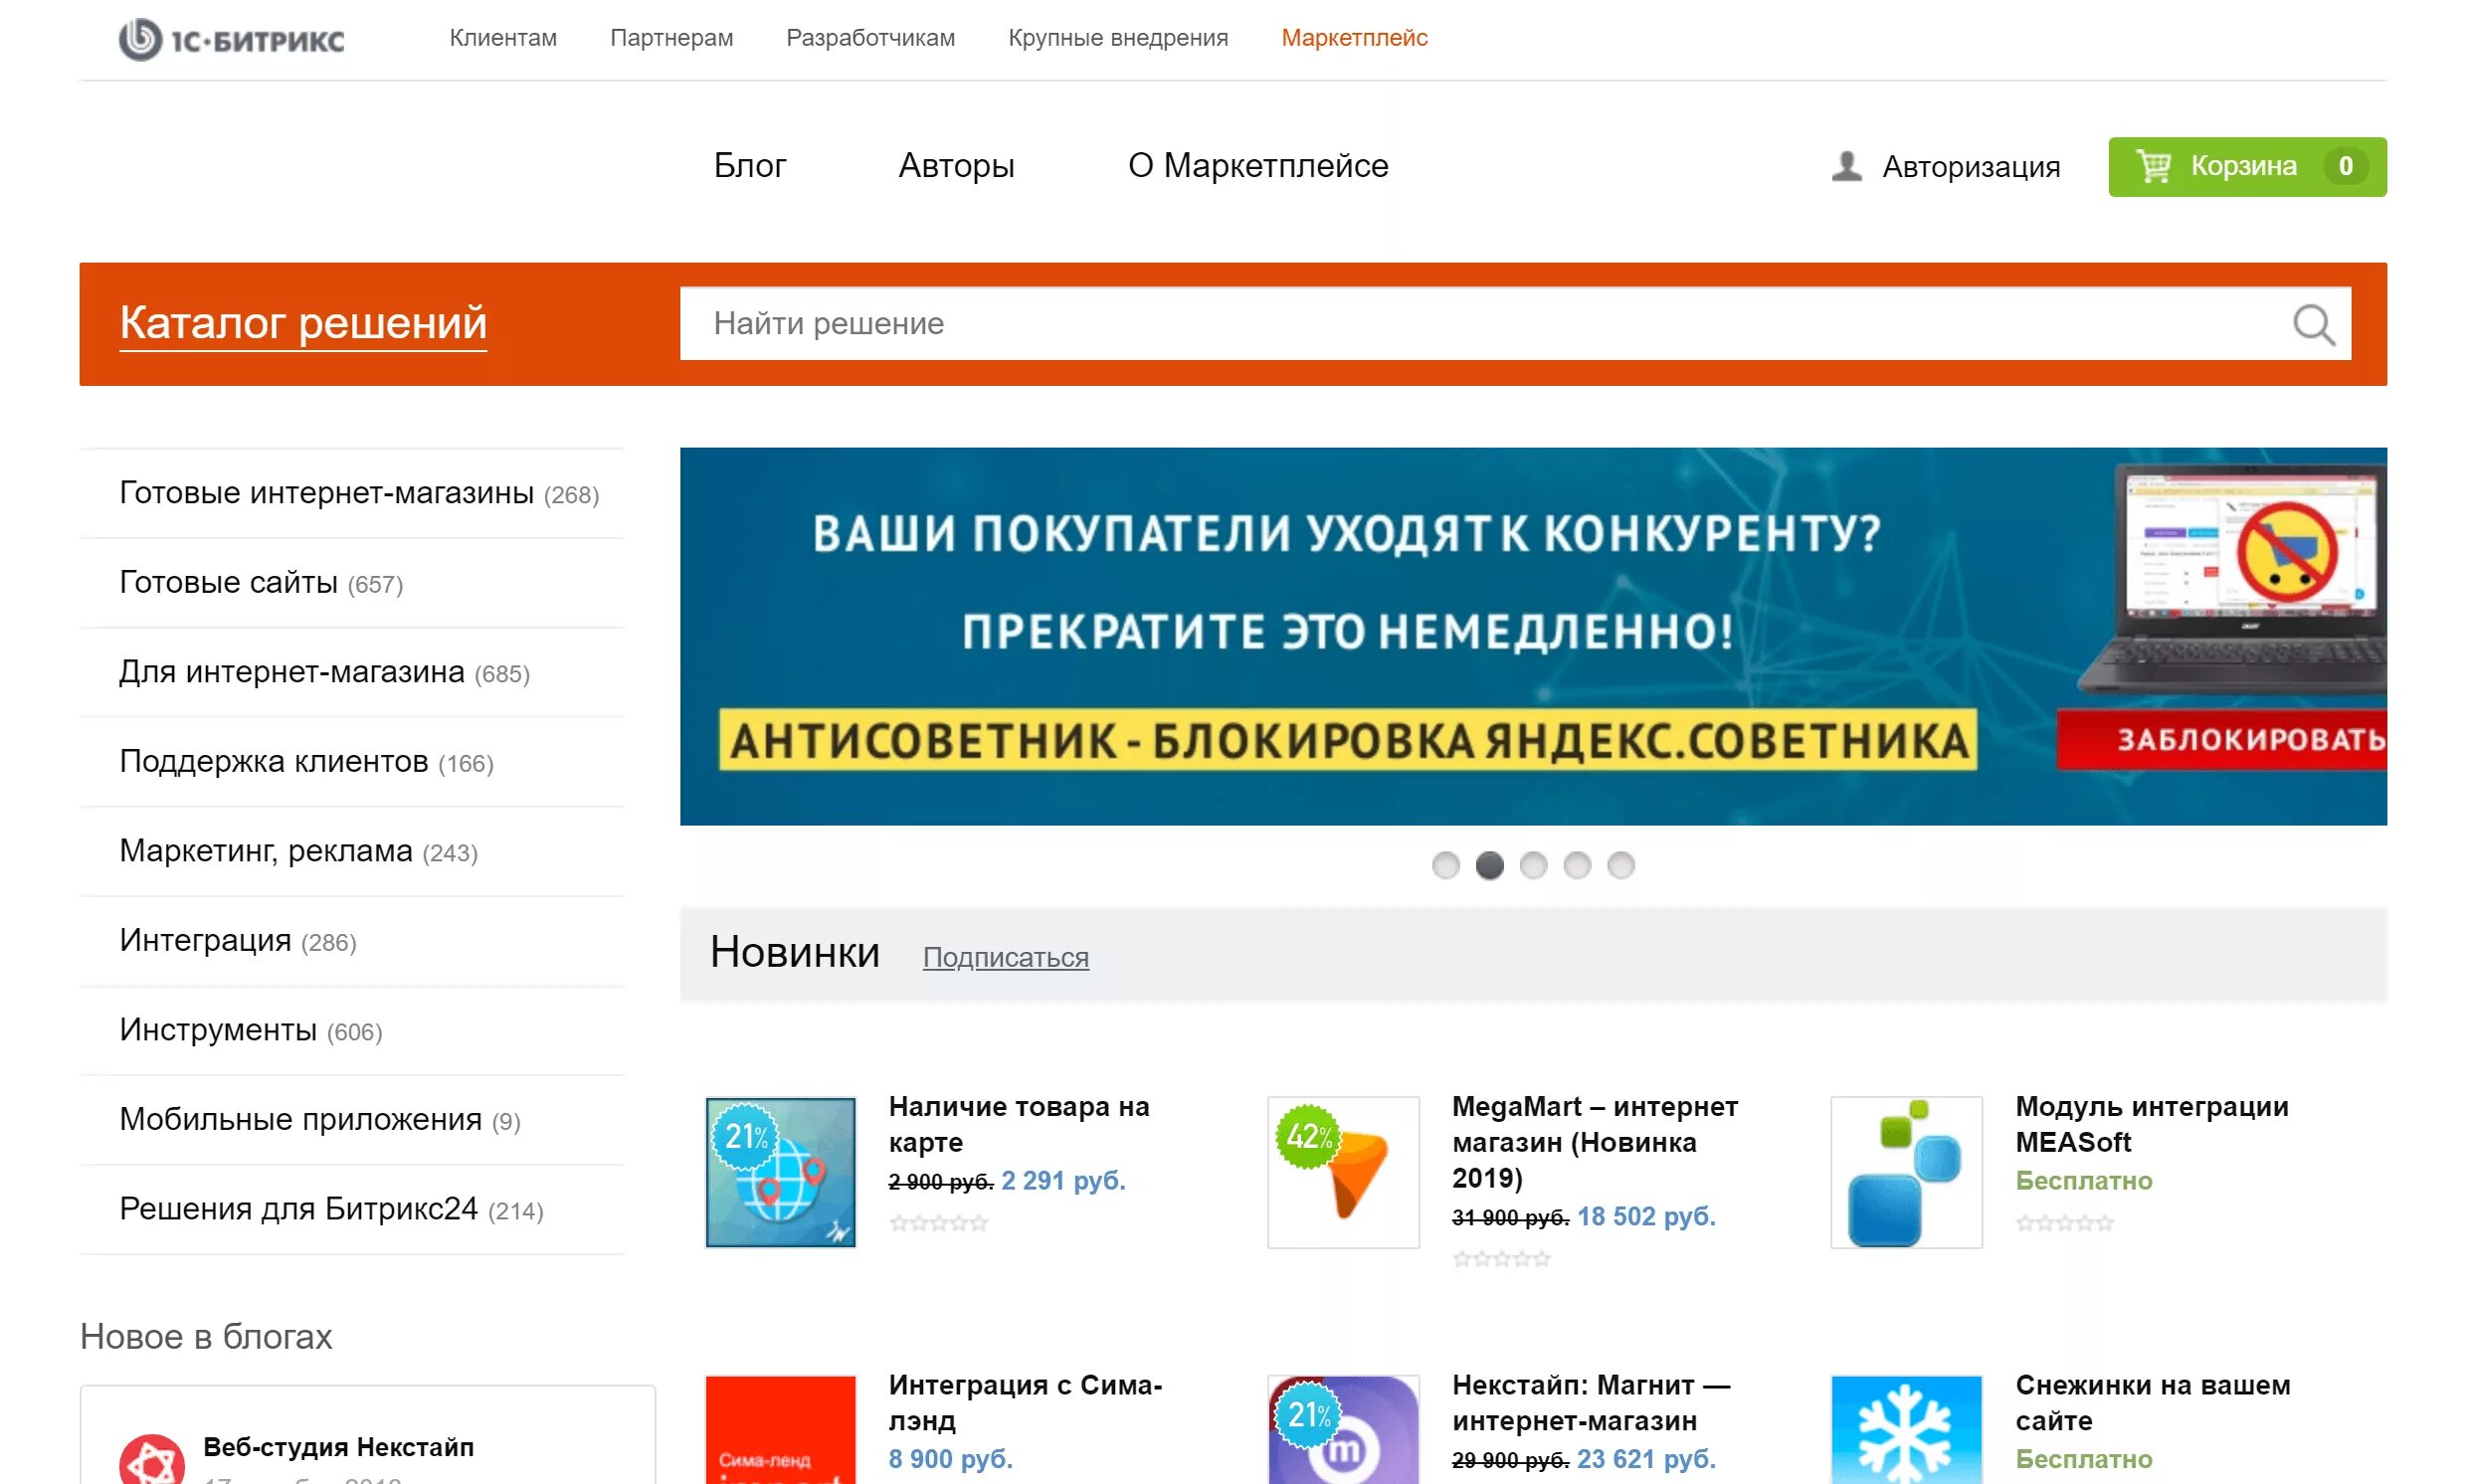Viewport: 2467px width, 1484px height.
Task: Click the user silhouette icon next to Авторизация
Action: pyautogui.click(x=1846, y=166)
